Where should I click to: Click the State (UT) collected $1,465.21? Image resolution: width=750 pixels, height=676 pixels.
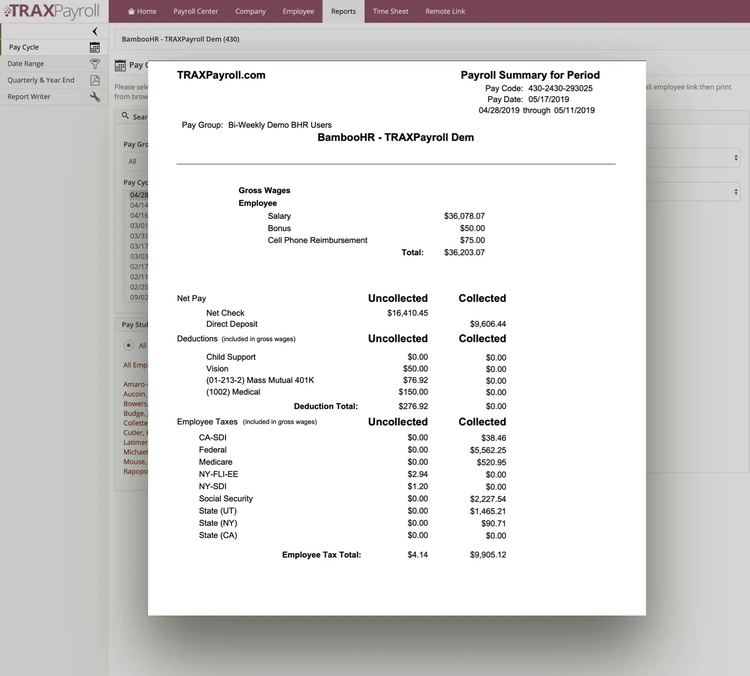(x=487, y=511)
